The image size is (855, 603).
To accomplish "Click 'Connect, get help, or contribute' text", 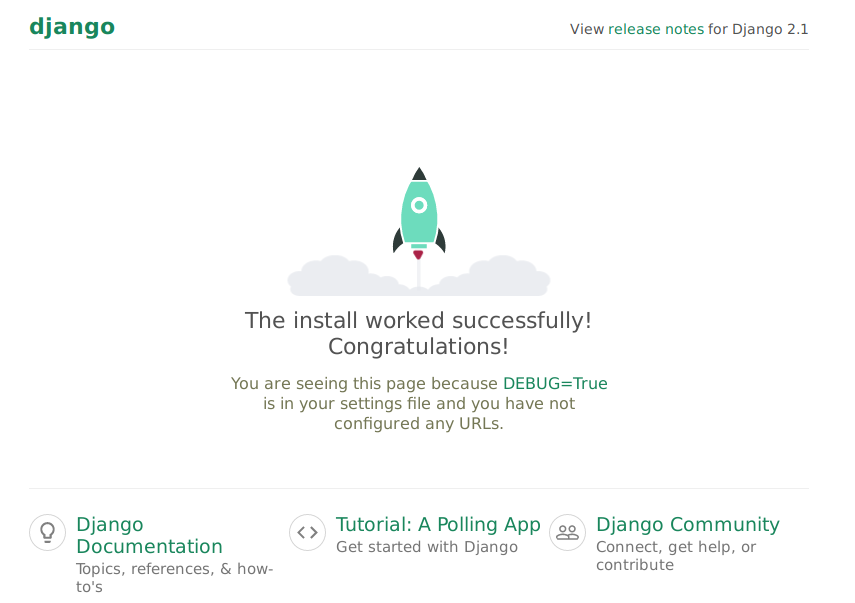I will (676, 556).
